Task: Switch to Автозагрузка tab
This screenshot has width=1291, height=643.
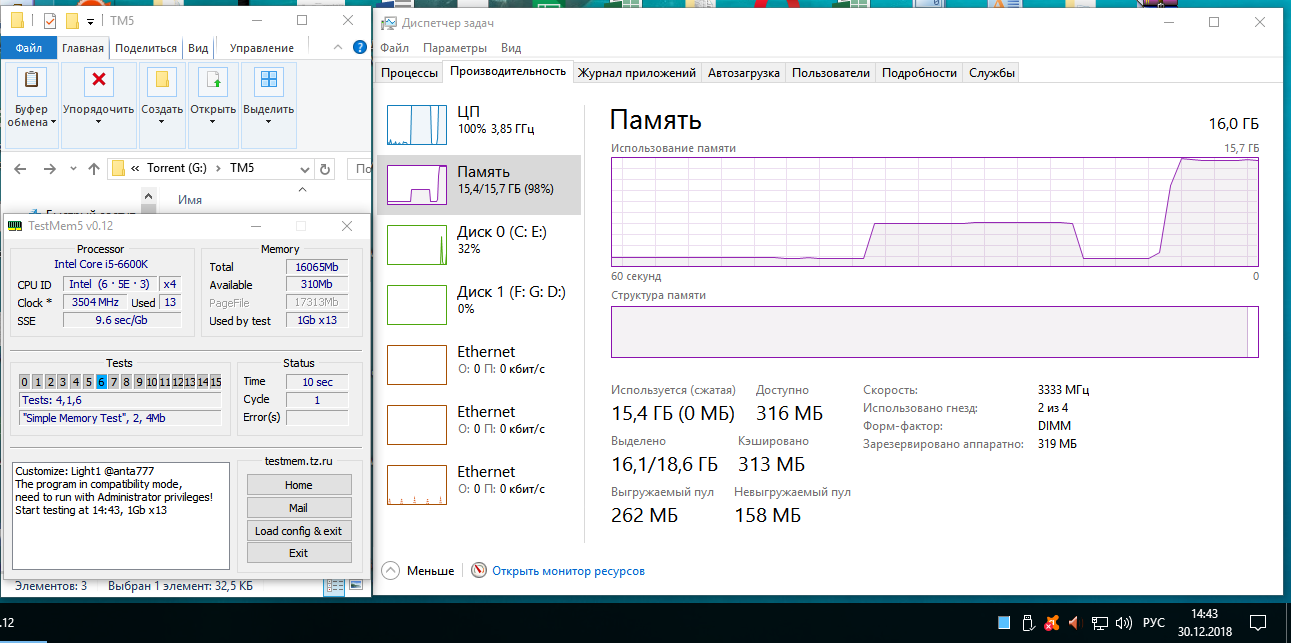Action: coord(744,72)
